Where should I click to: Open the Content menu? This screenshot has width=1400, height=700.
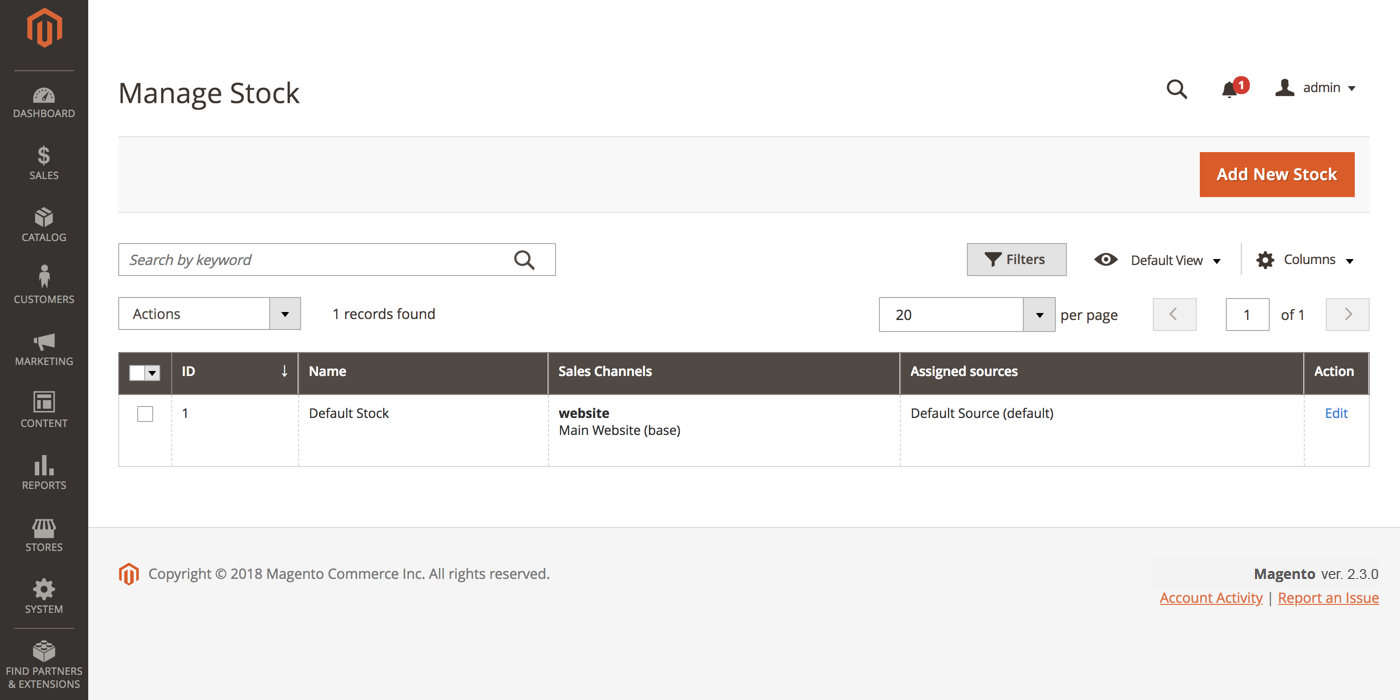pos(44,412)
